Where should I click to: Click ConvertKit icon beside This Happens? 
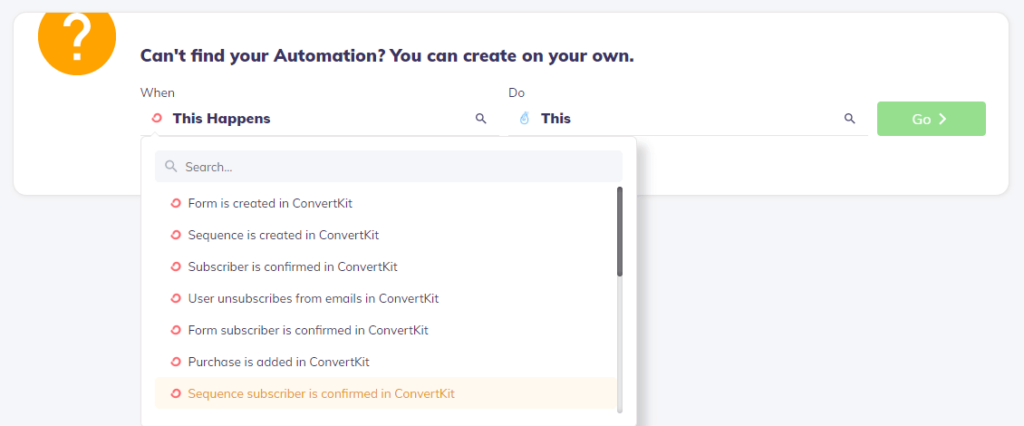(x=156, y=118)
